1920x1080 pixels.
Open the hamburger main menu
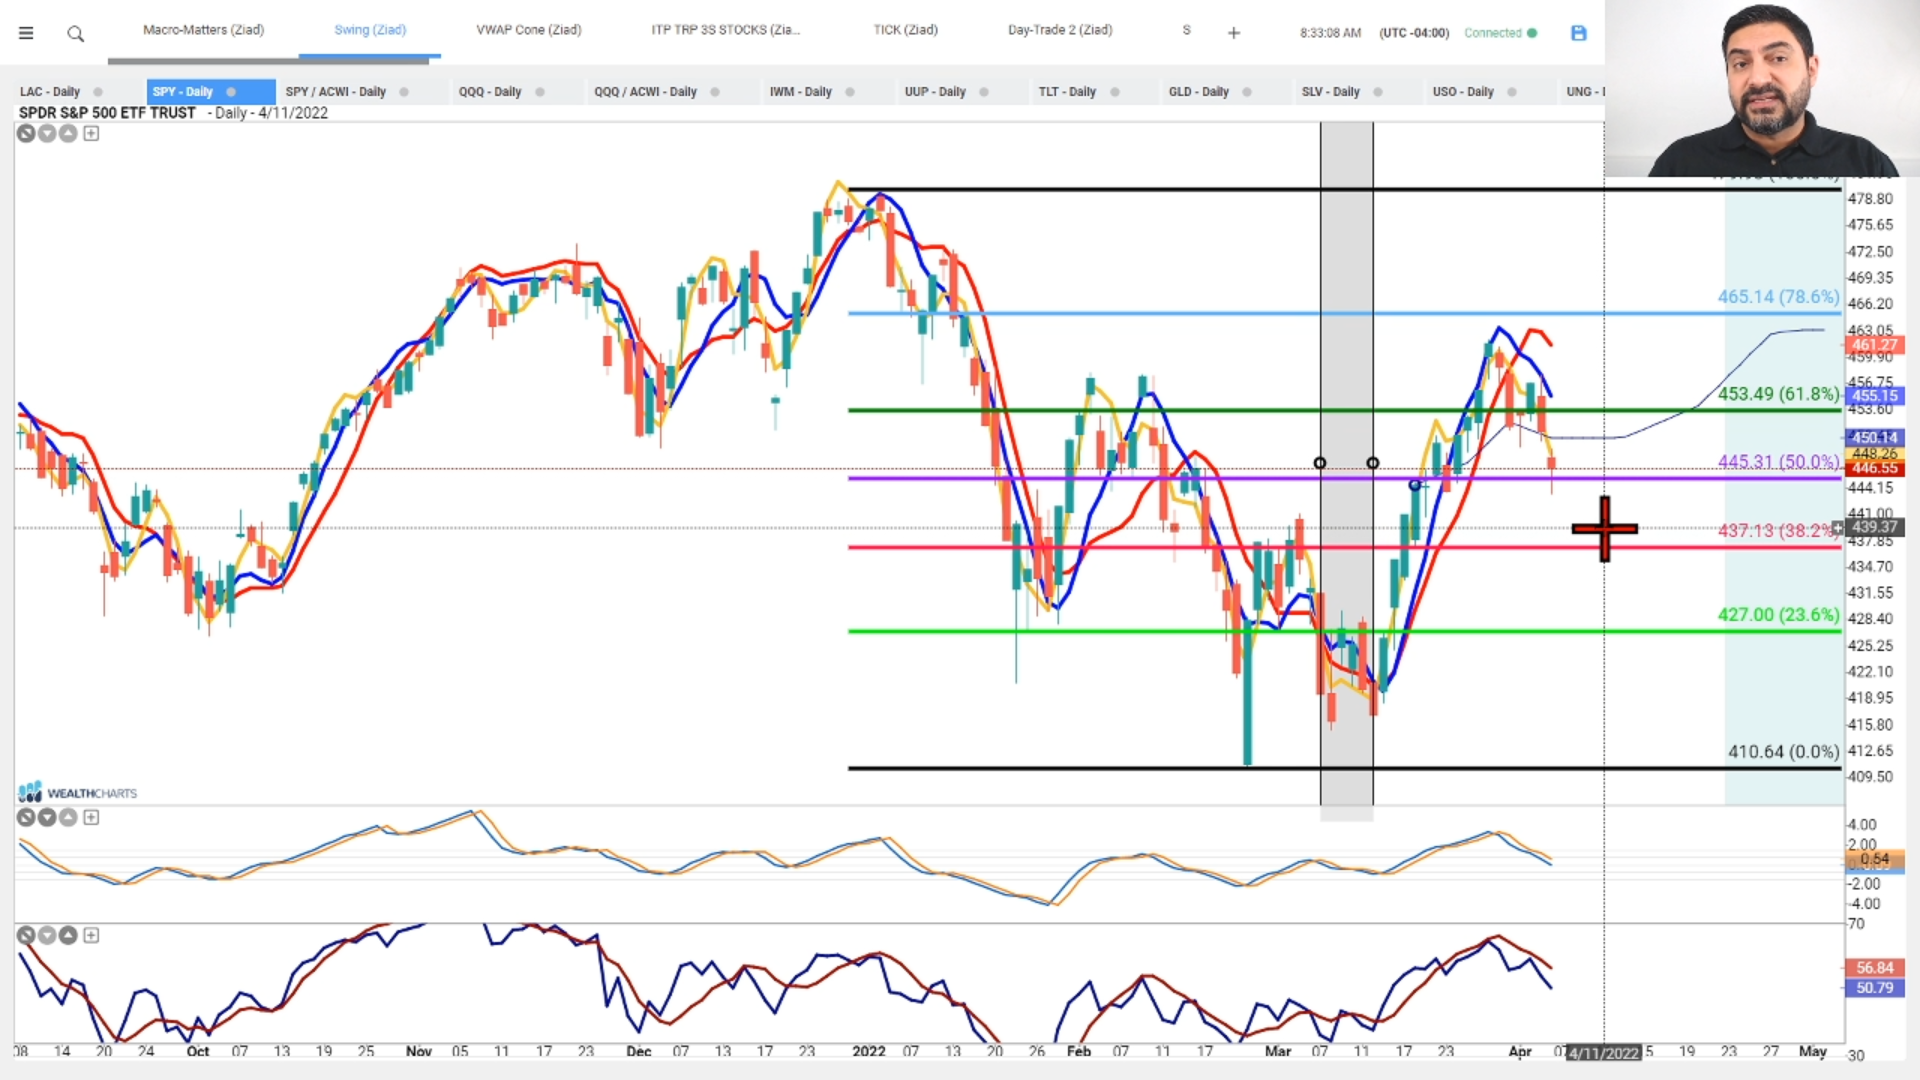[x=26, y=33]
